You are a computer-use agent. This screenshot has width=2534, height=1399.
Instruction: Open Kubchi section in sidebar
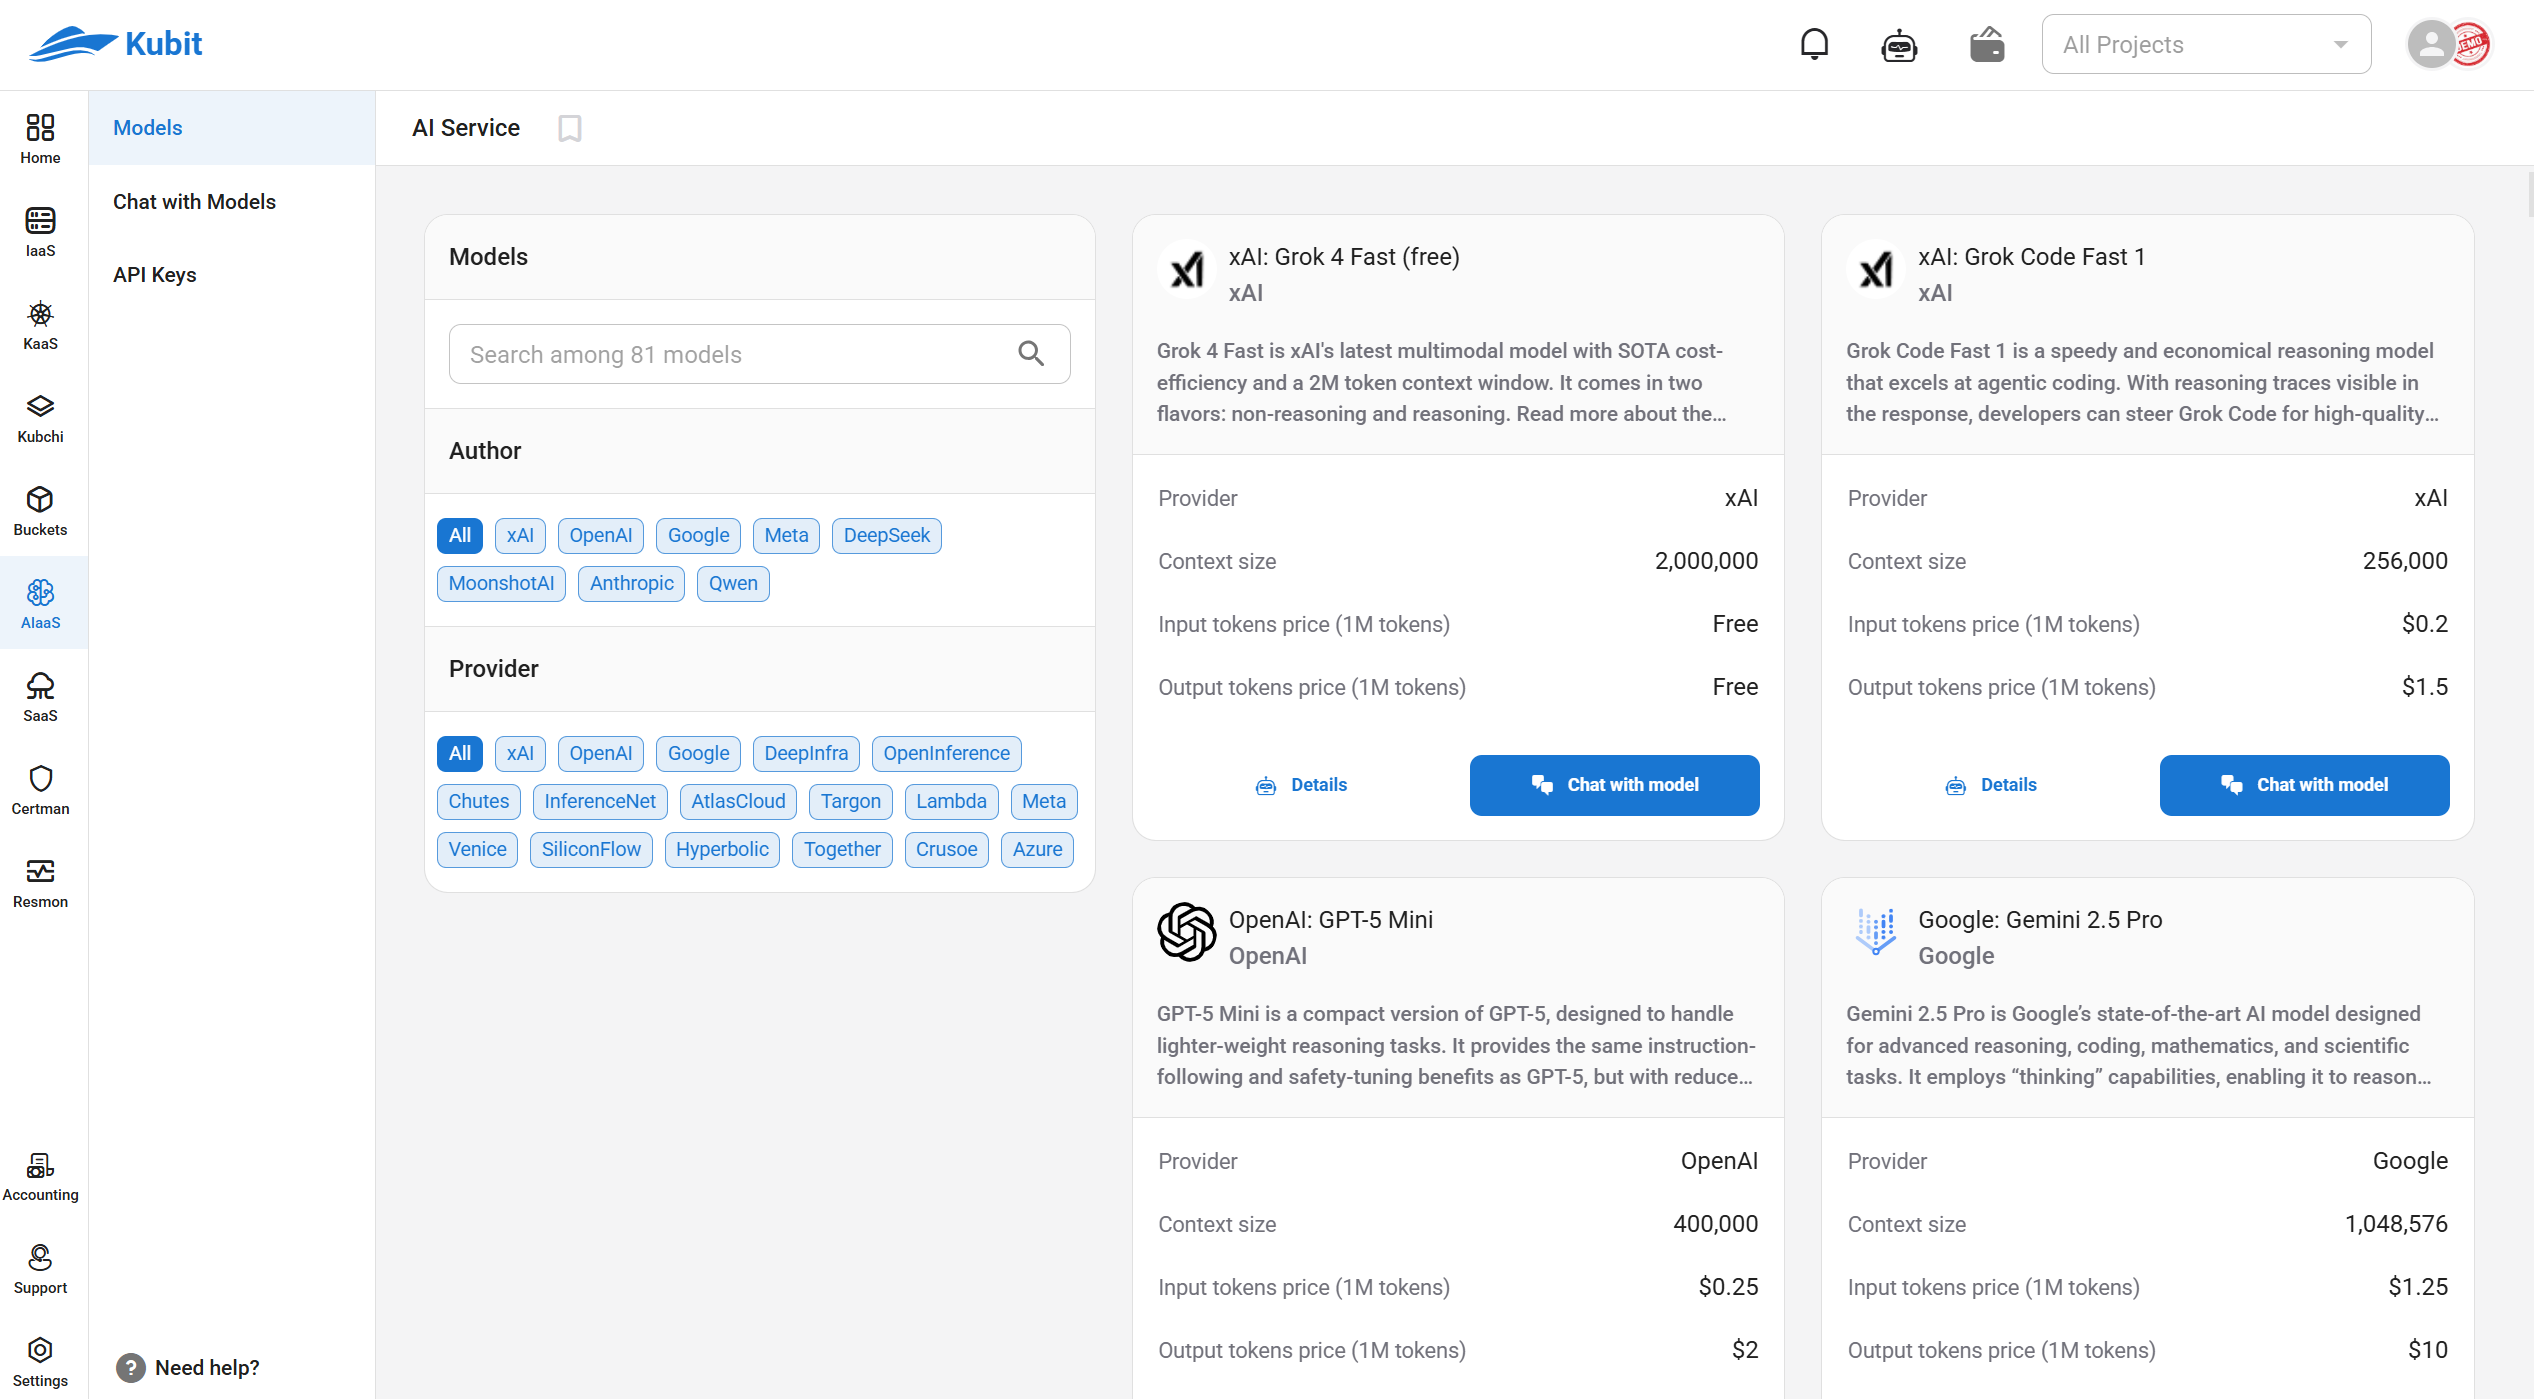tap(40, 418)
